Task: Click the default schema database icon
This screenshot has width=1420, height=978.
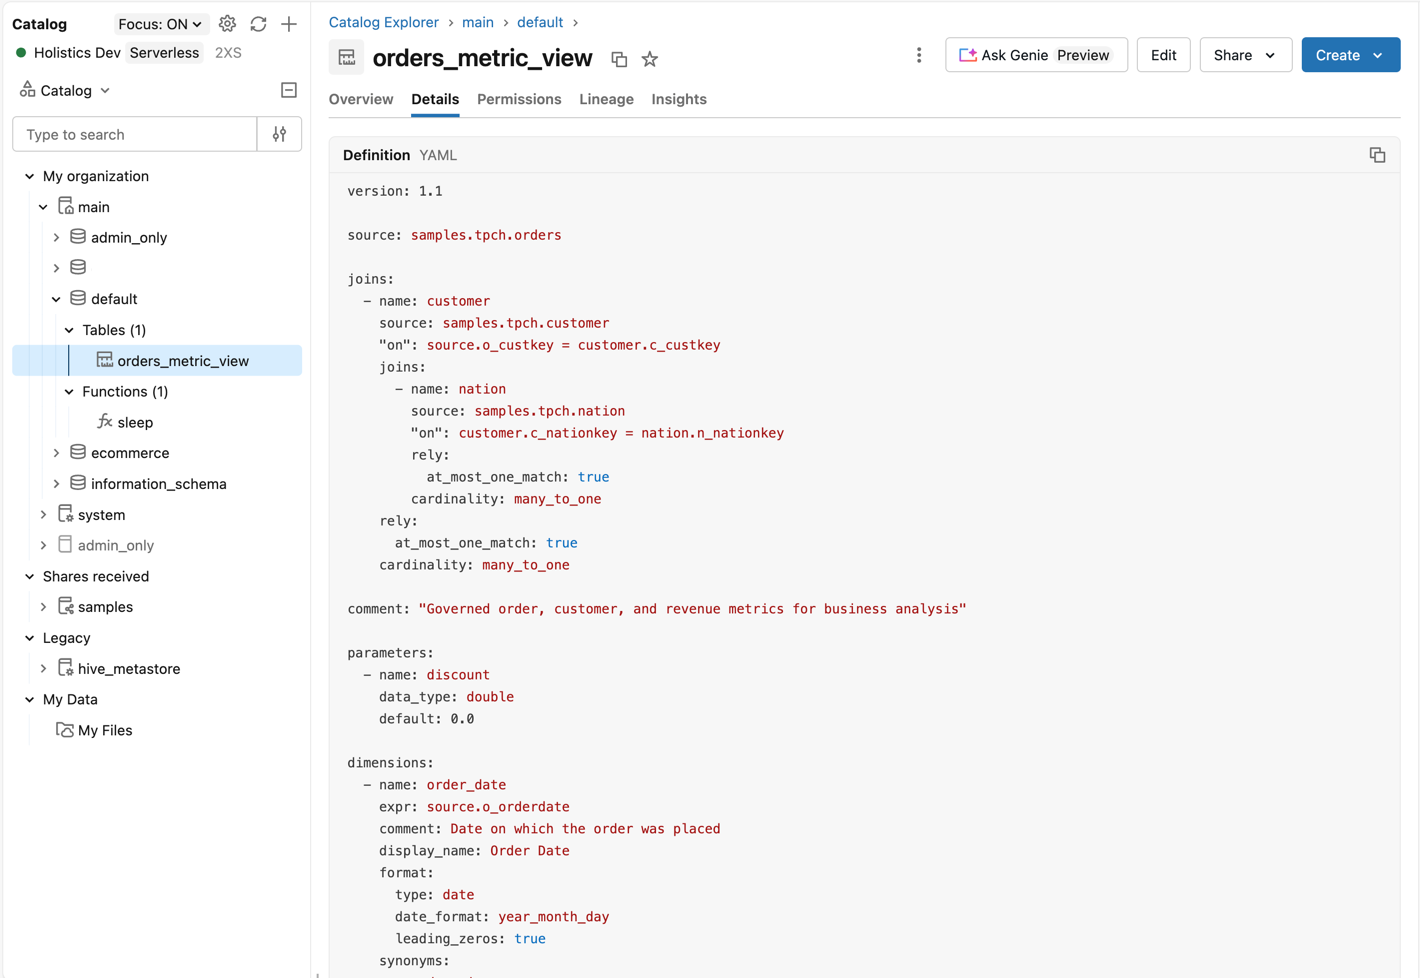Action: click(78, 298)
